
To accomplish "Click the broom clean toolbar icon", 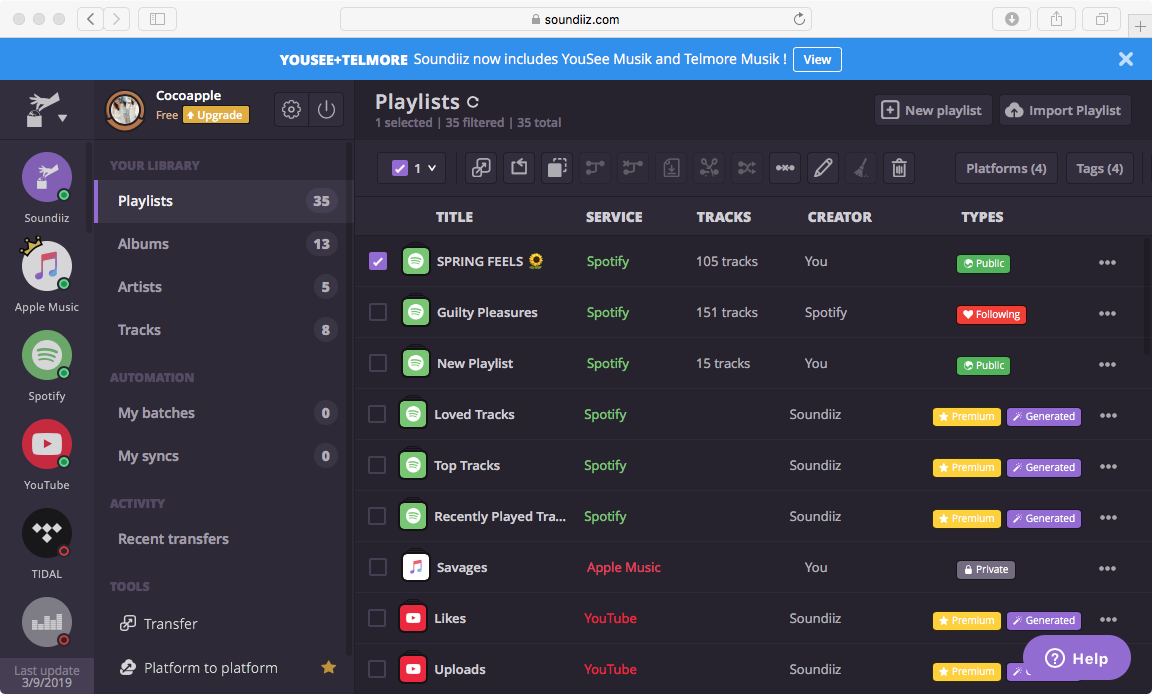I will pyautogui.click(x=861, y=168).
